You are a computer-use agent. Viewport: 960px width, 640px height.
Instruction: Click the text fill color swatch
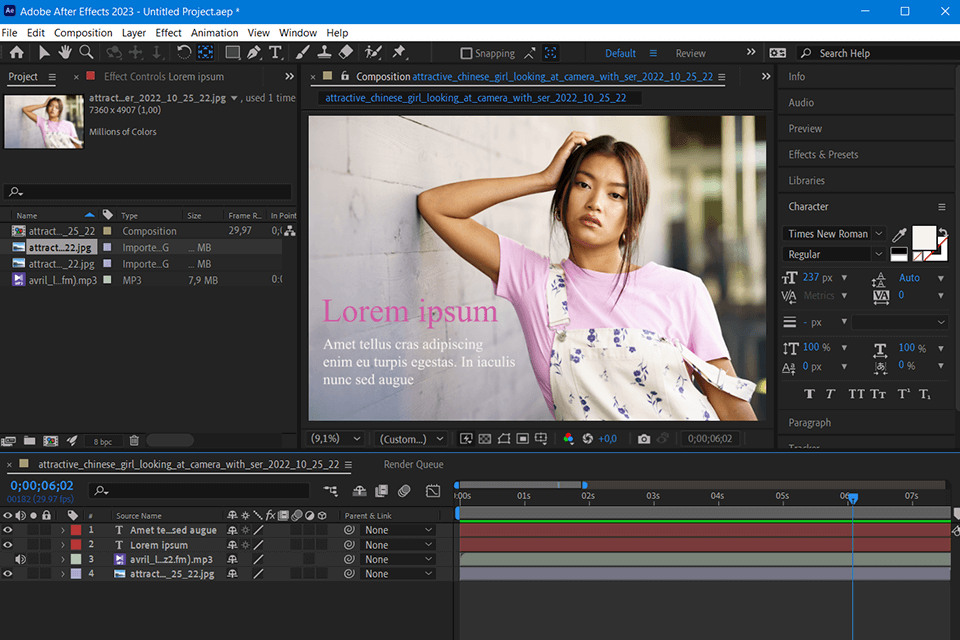tap(924, 237)
